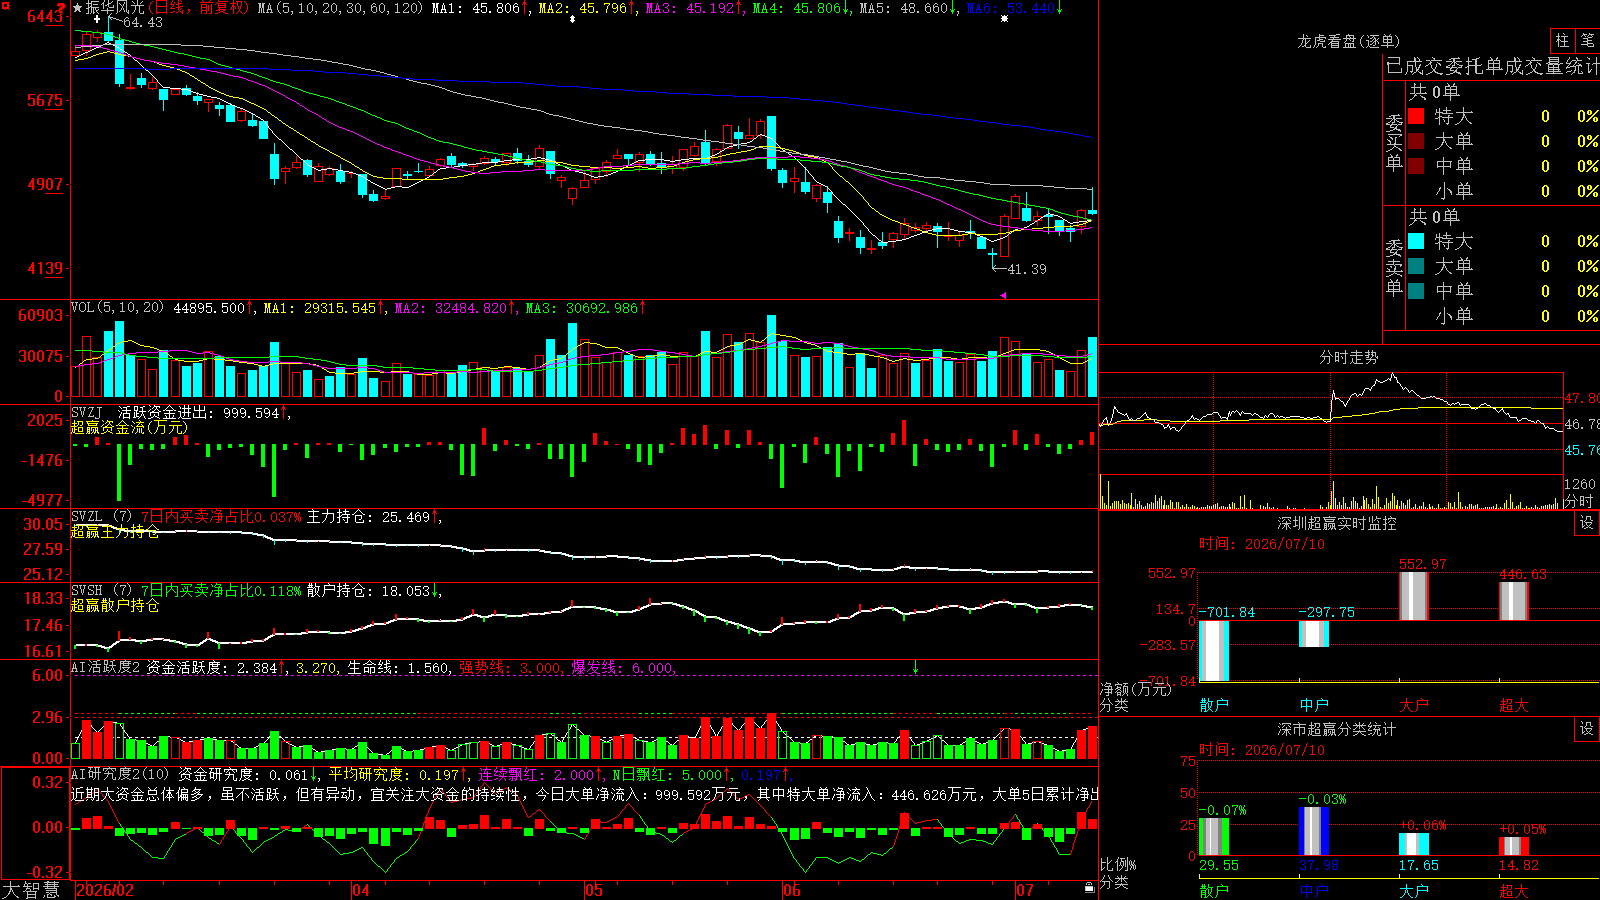Click the 爆发线: 6.000 label
This screenshot has width=1600, height=900.
(x=623, y=668)
